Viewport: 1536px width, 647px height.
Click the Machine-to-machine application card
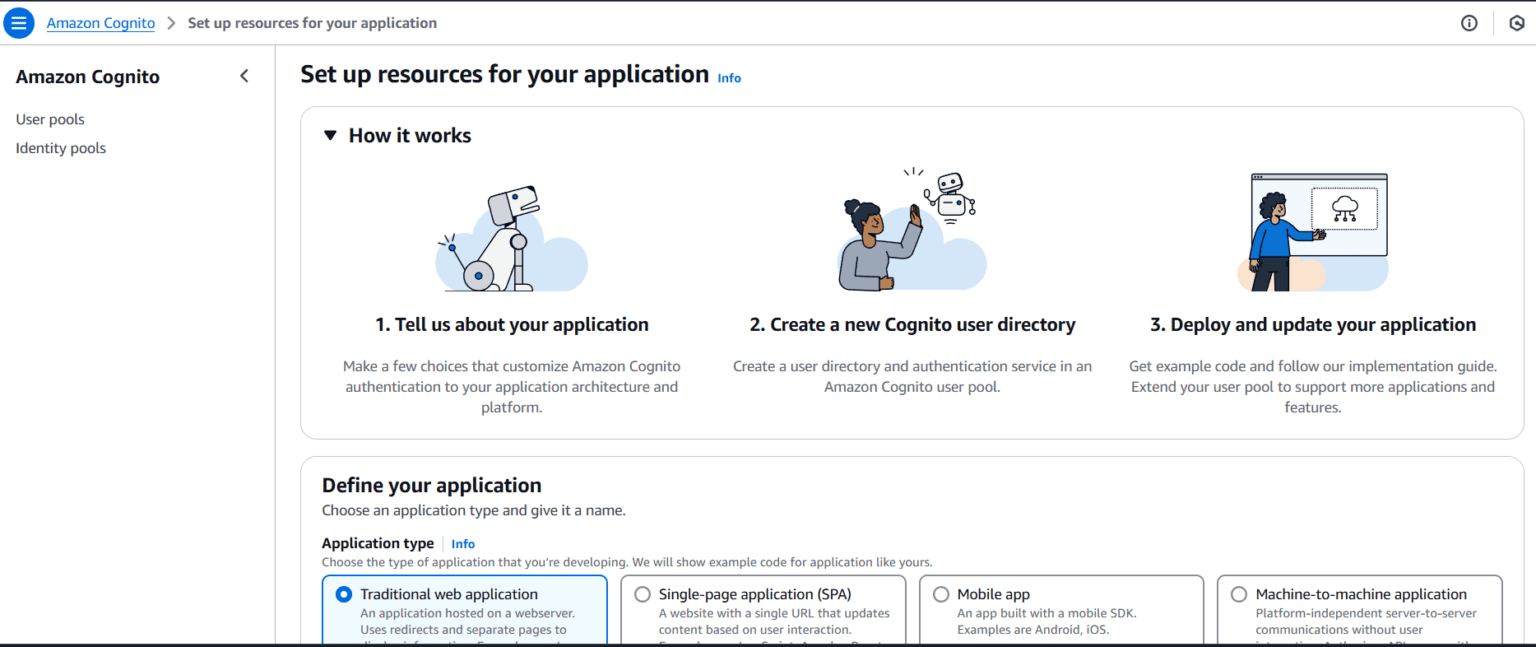(x=1360, y=610)
